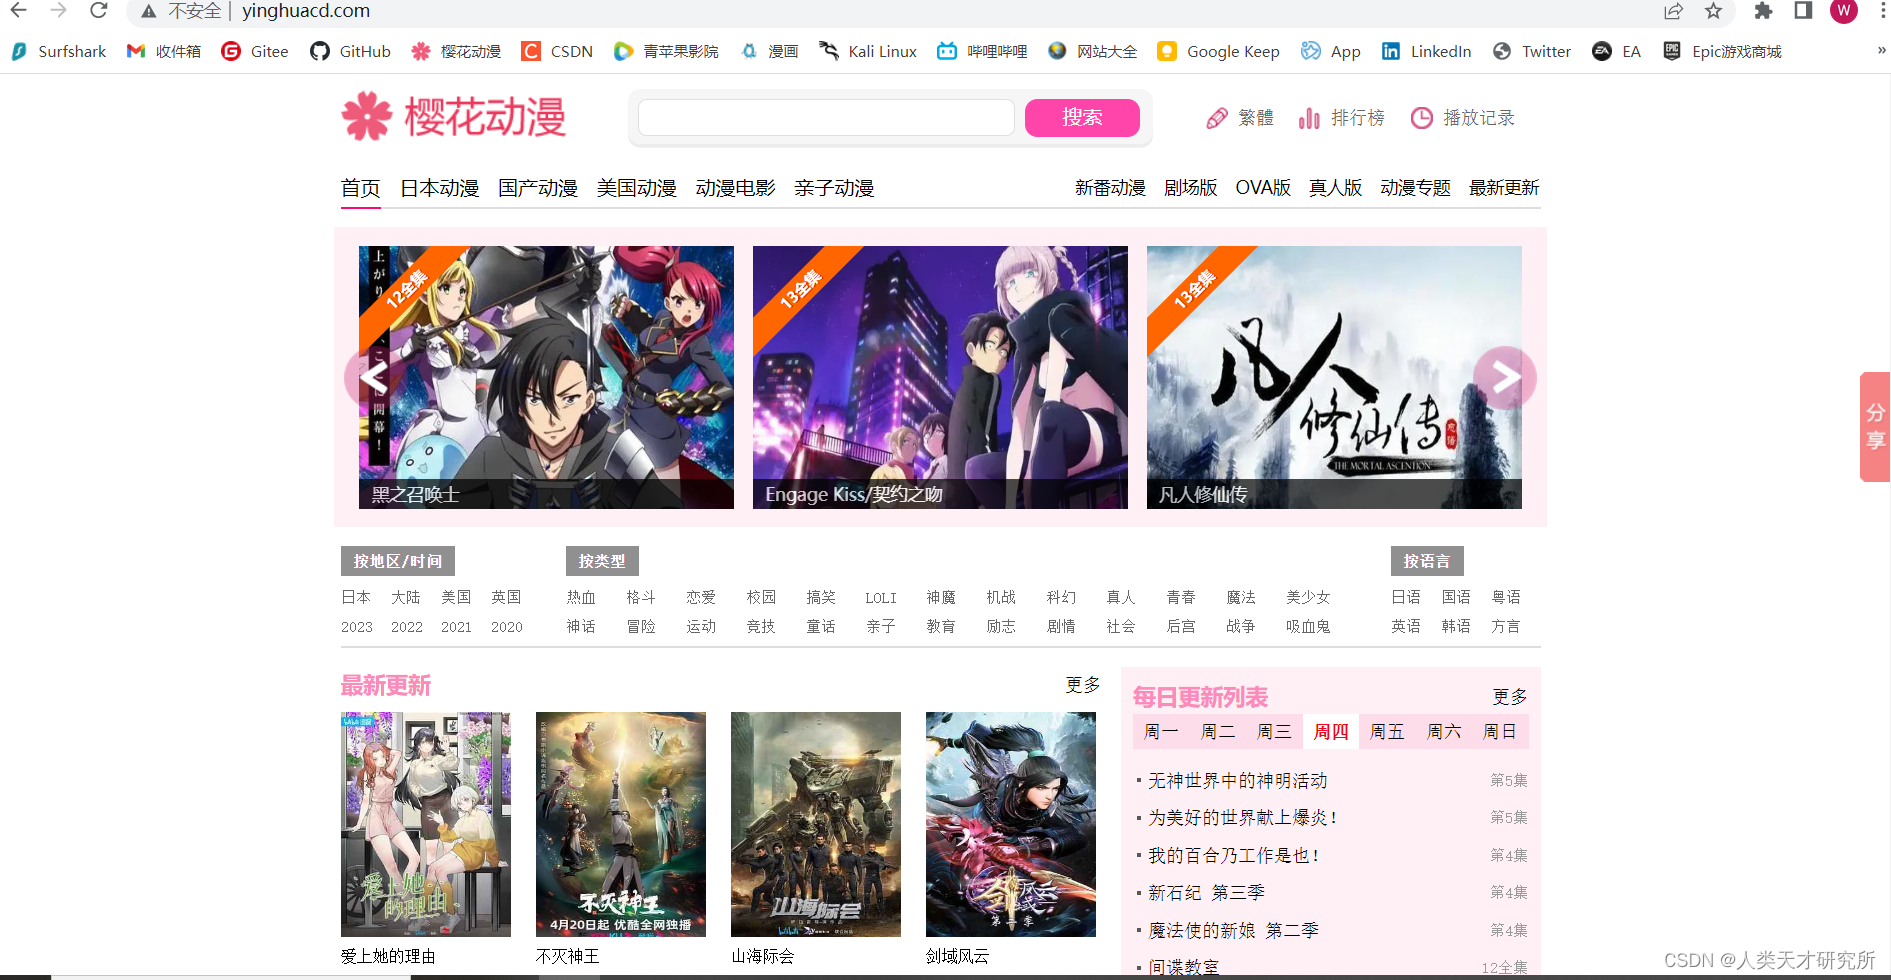Switch to 繁體 traditional Chinese

pos(1240,118)
